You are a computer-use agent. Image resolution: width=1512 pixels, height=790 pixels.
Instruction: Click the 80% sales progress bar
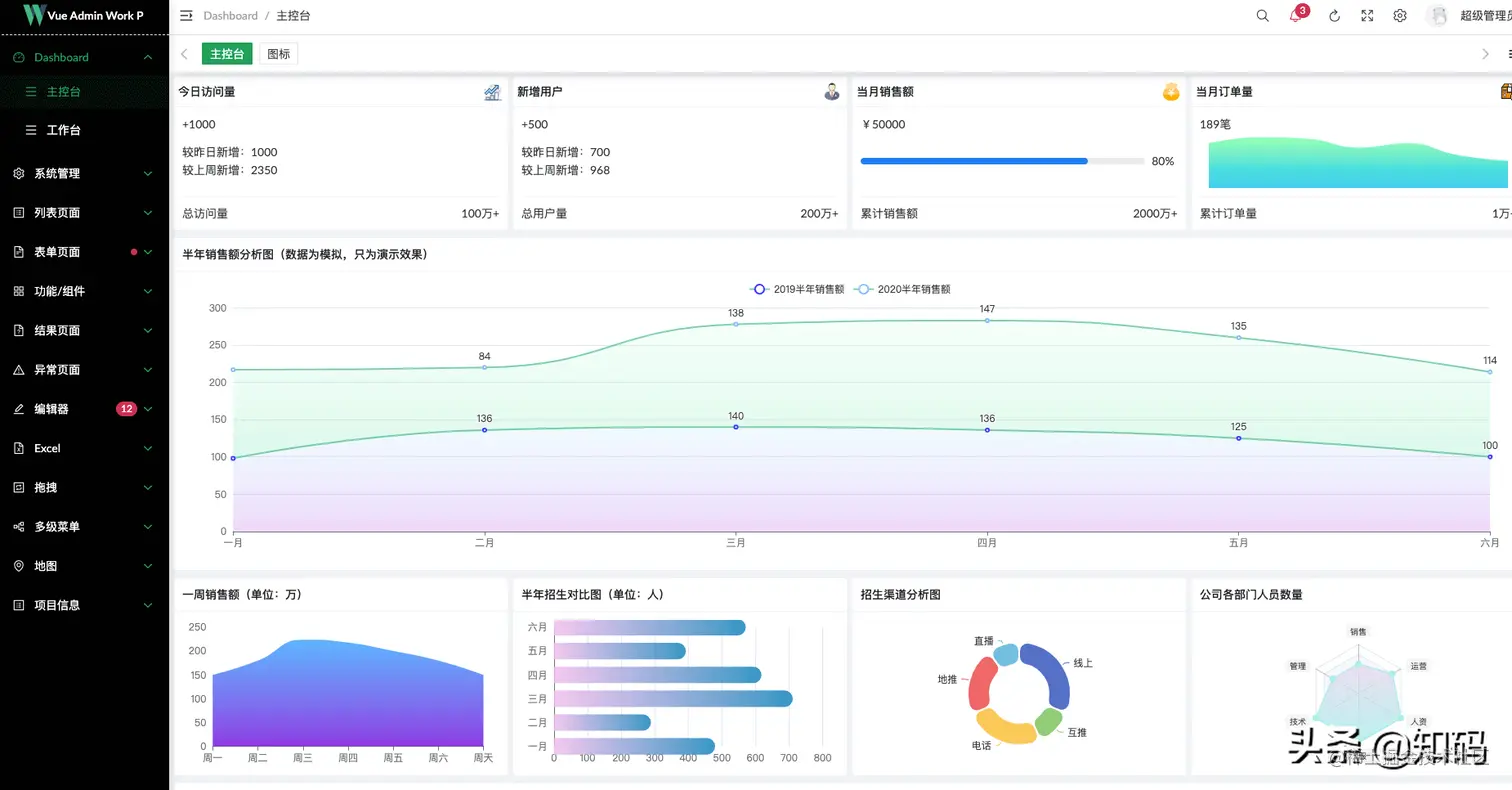[1002, 161]
